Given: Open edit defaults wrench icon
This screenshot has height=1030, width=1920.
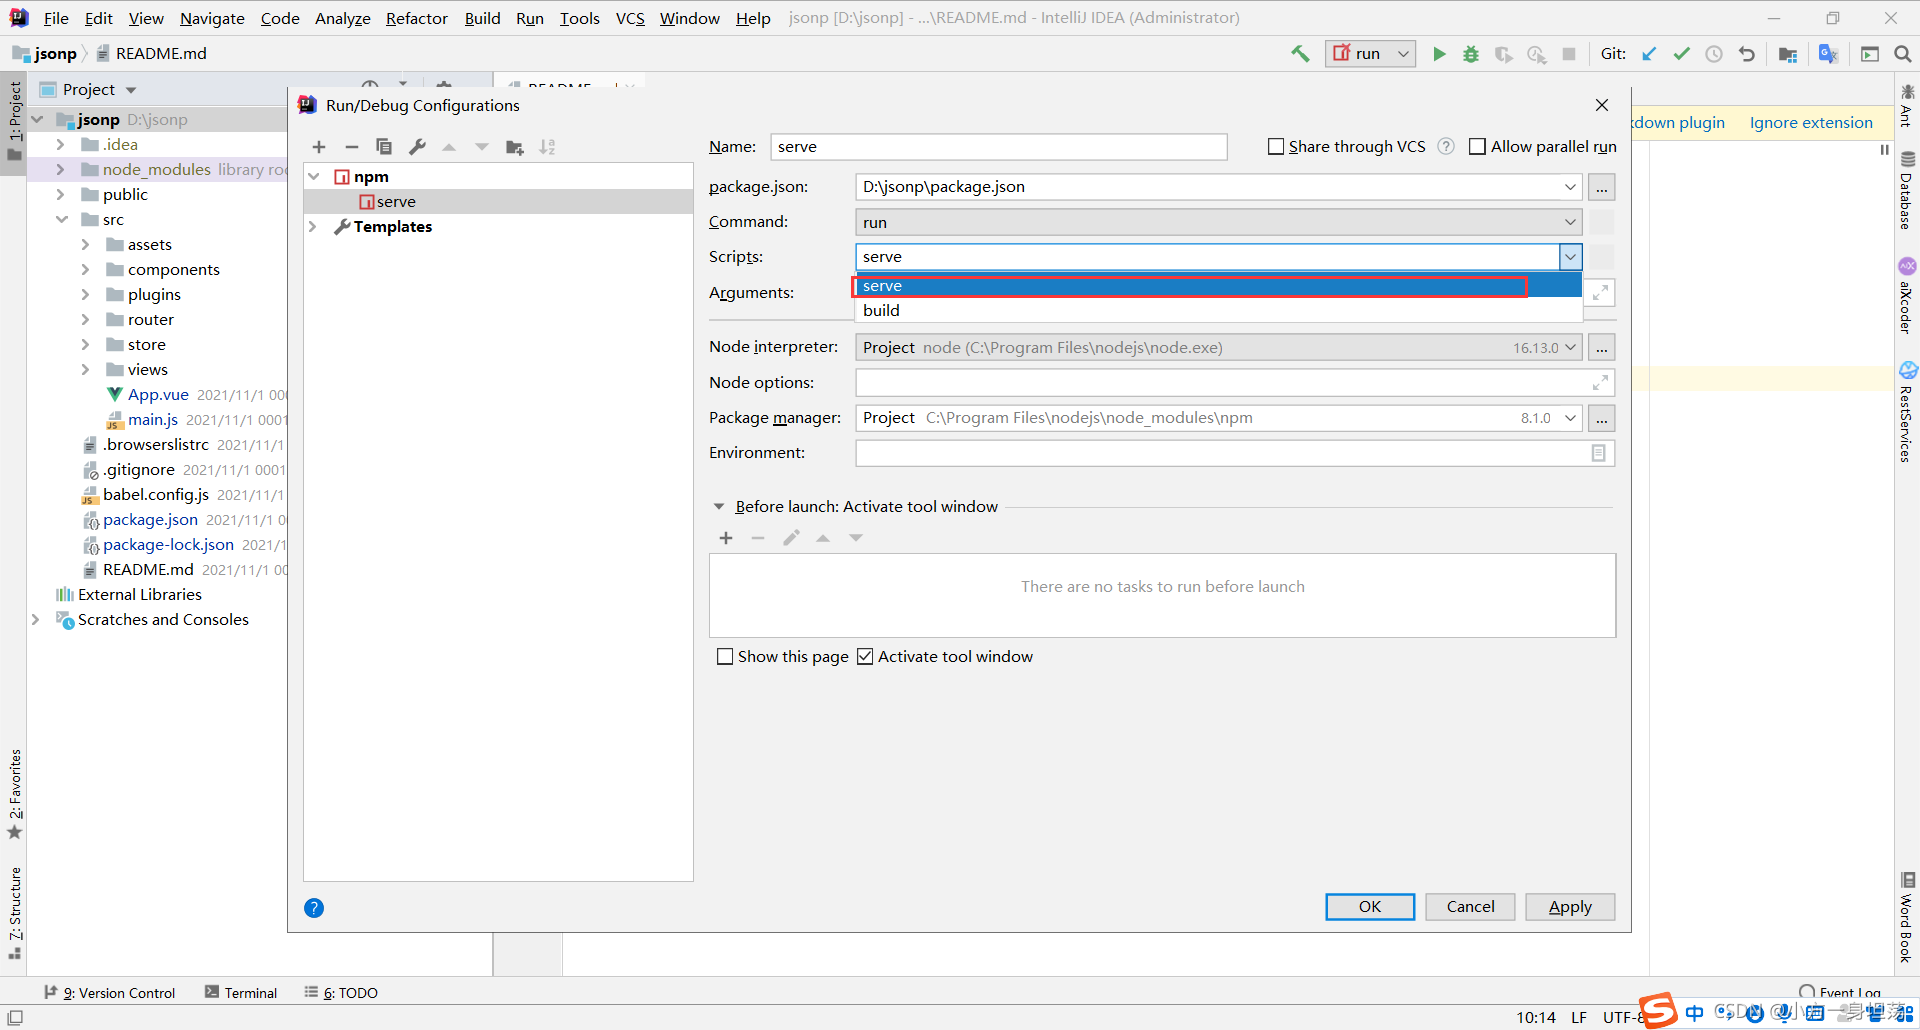Looking at the screenshot, I should click(417, 147).
